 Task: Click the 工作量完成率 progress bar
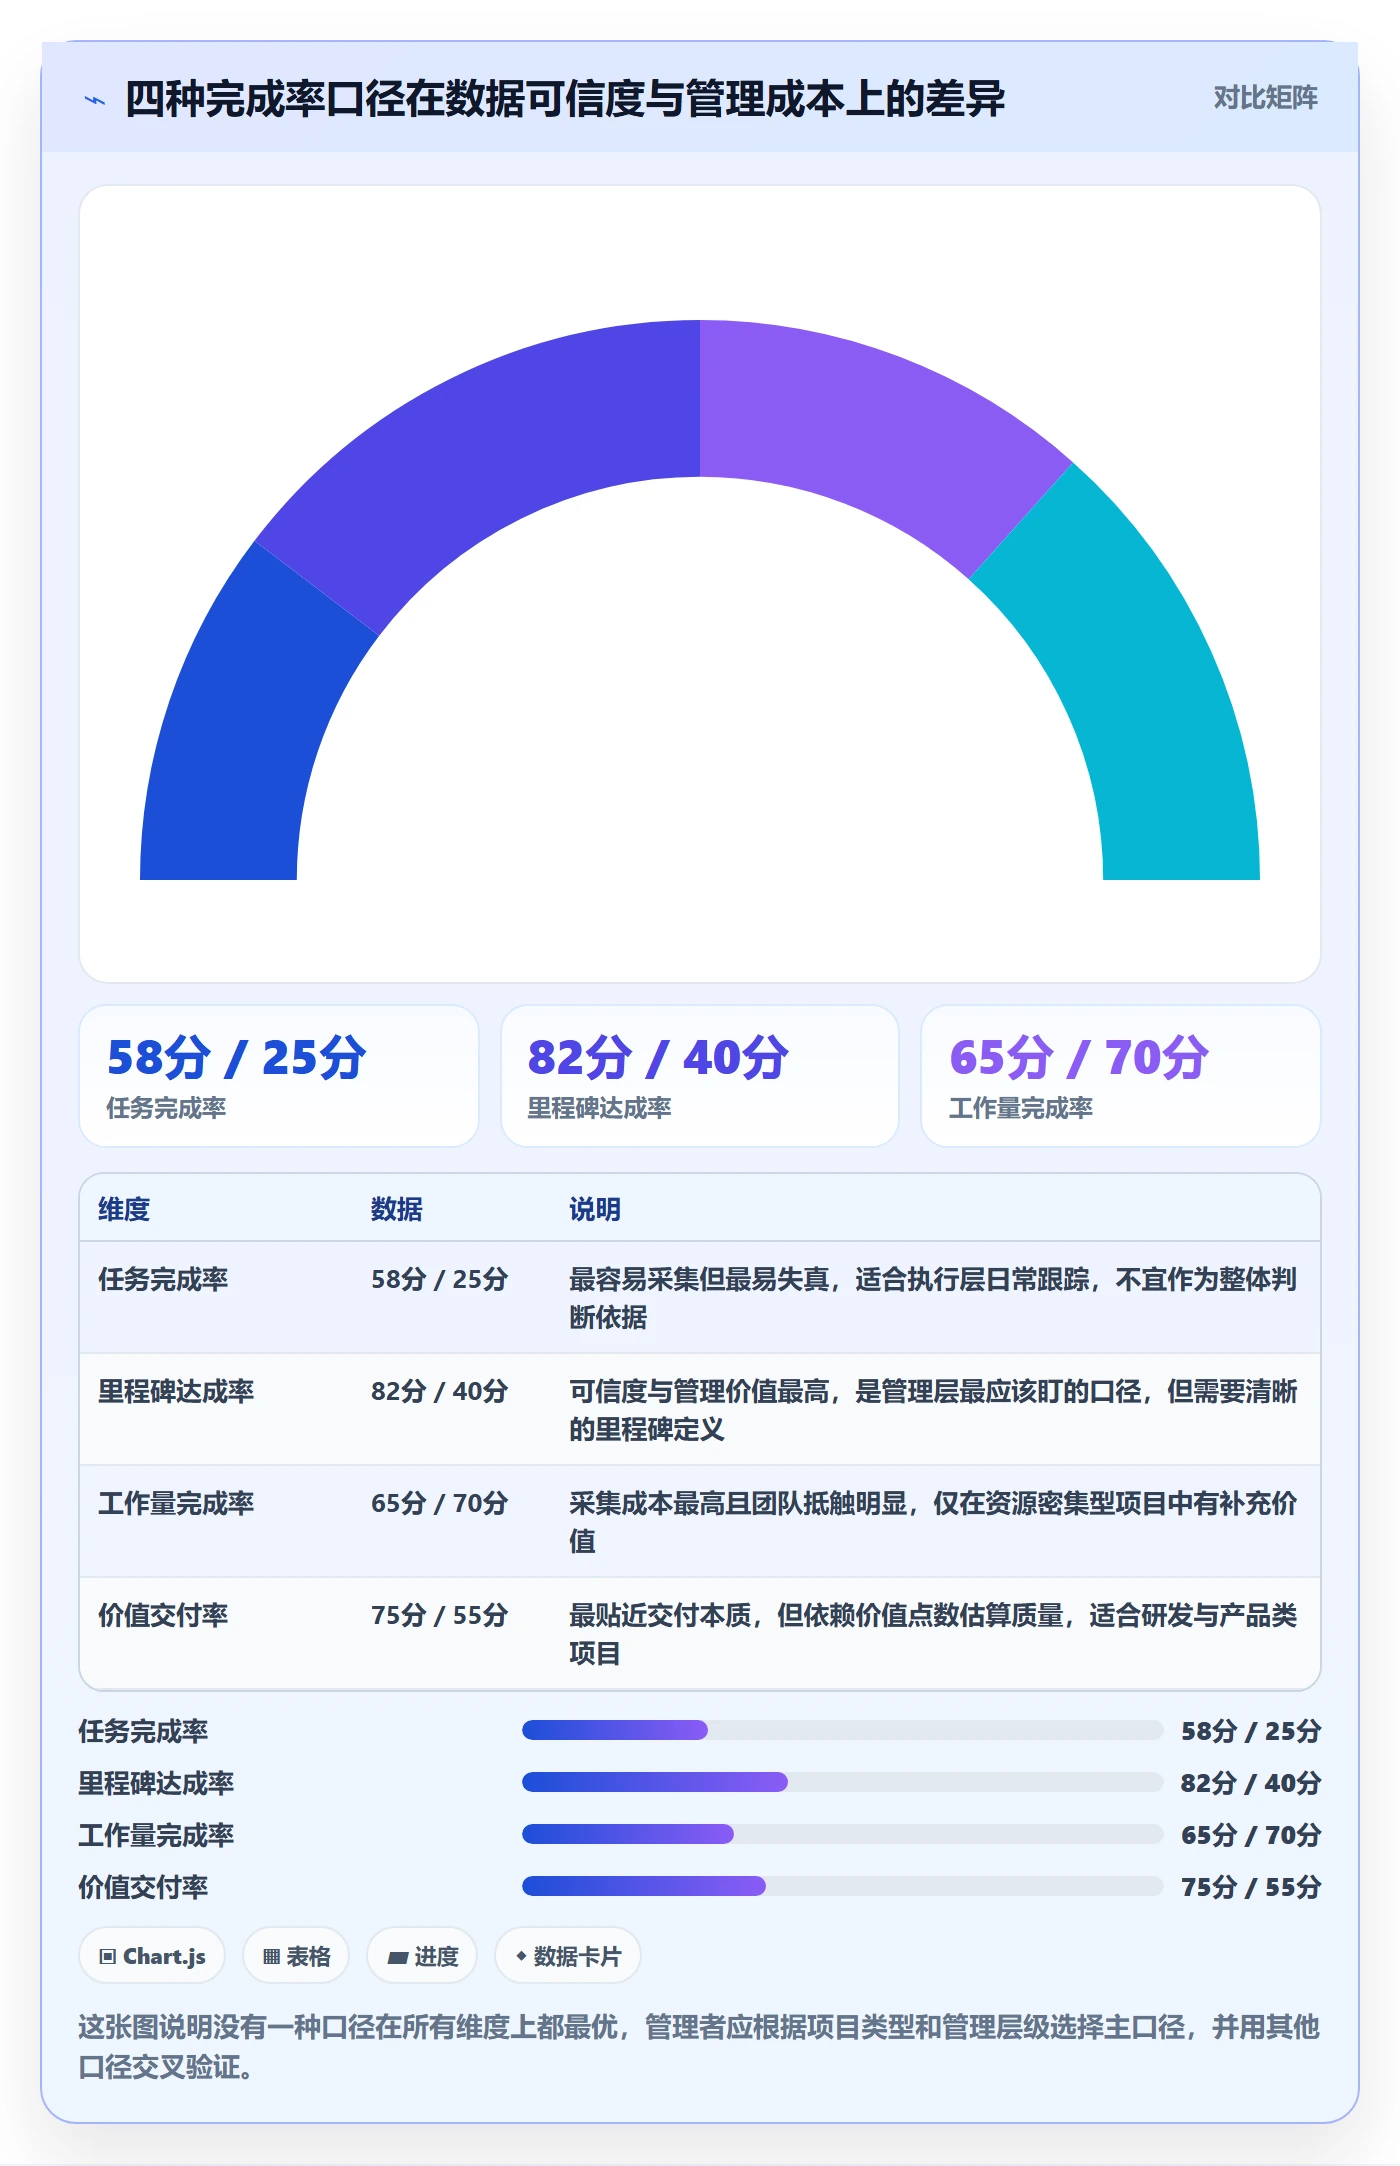tap(842, 1834)
